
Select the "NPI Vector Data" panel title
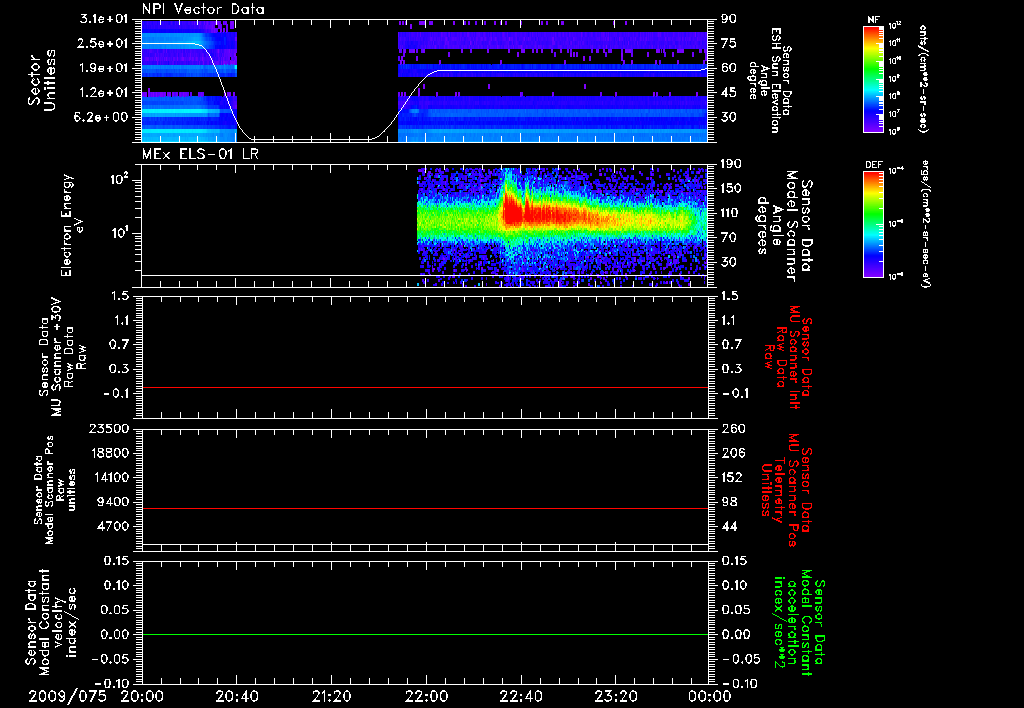click(x=203, y=9)
